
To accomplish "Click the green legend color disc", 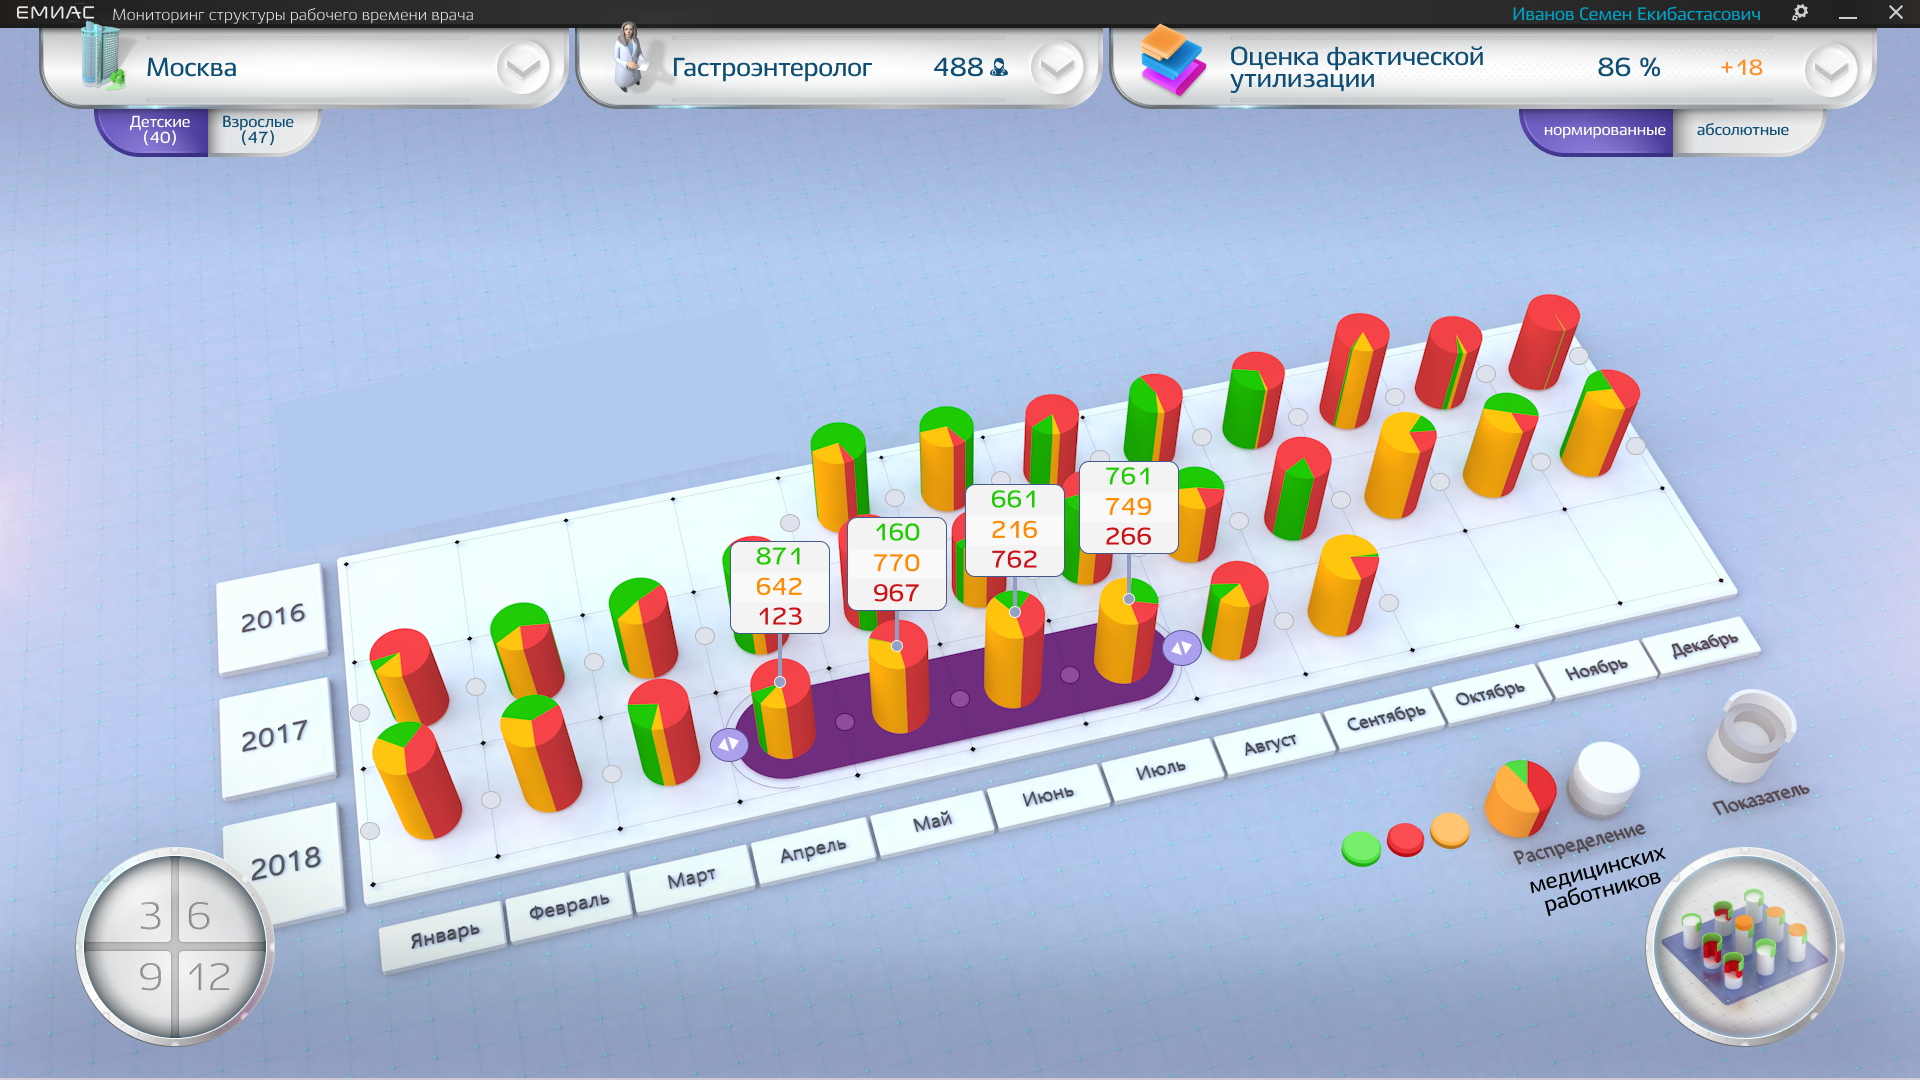I will pyautogui.click(x=1361, y=848).
